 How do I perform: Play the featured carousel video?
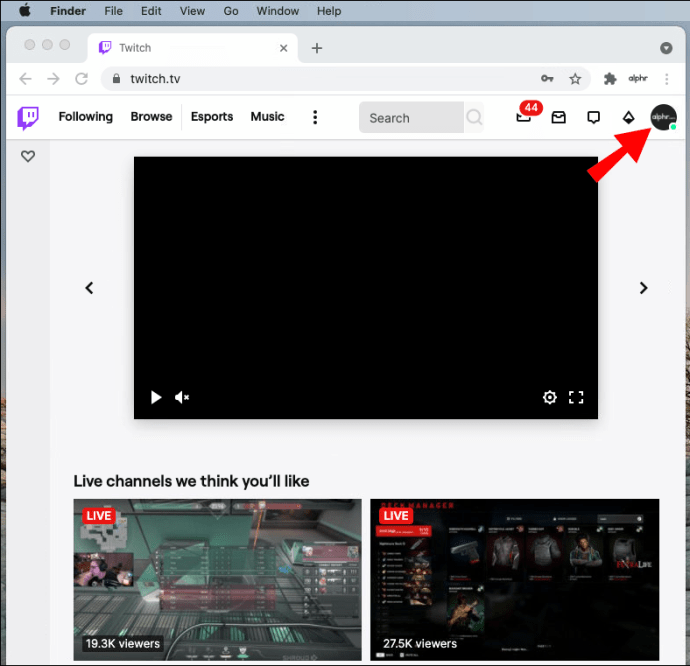coord(155,397)
